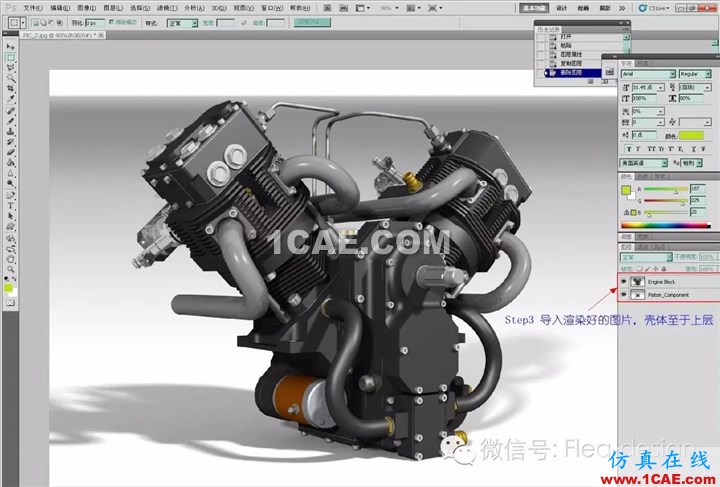The image size is (720, 487).
Task: Toggle Faux Italic in Character panel
Action: pos(638,149)
